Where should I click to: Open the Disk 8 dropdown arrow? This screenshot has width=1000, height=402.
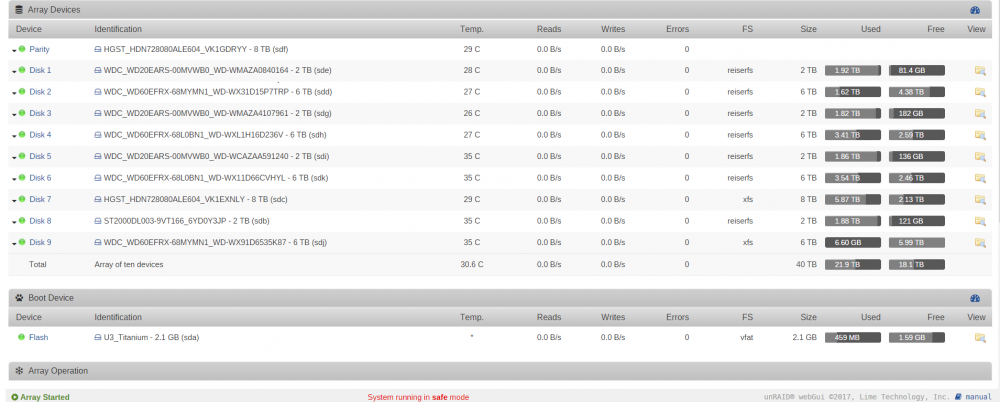click(x=14, y=222)
